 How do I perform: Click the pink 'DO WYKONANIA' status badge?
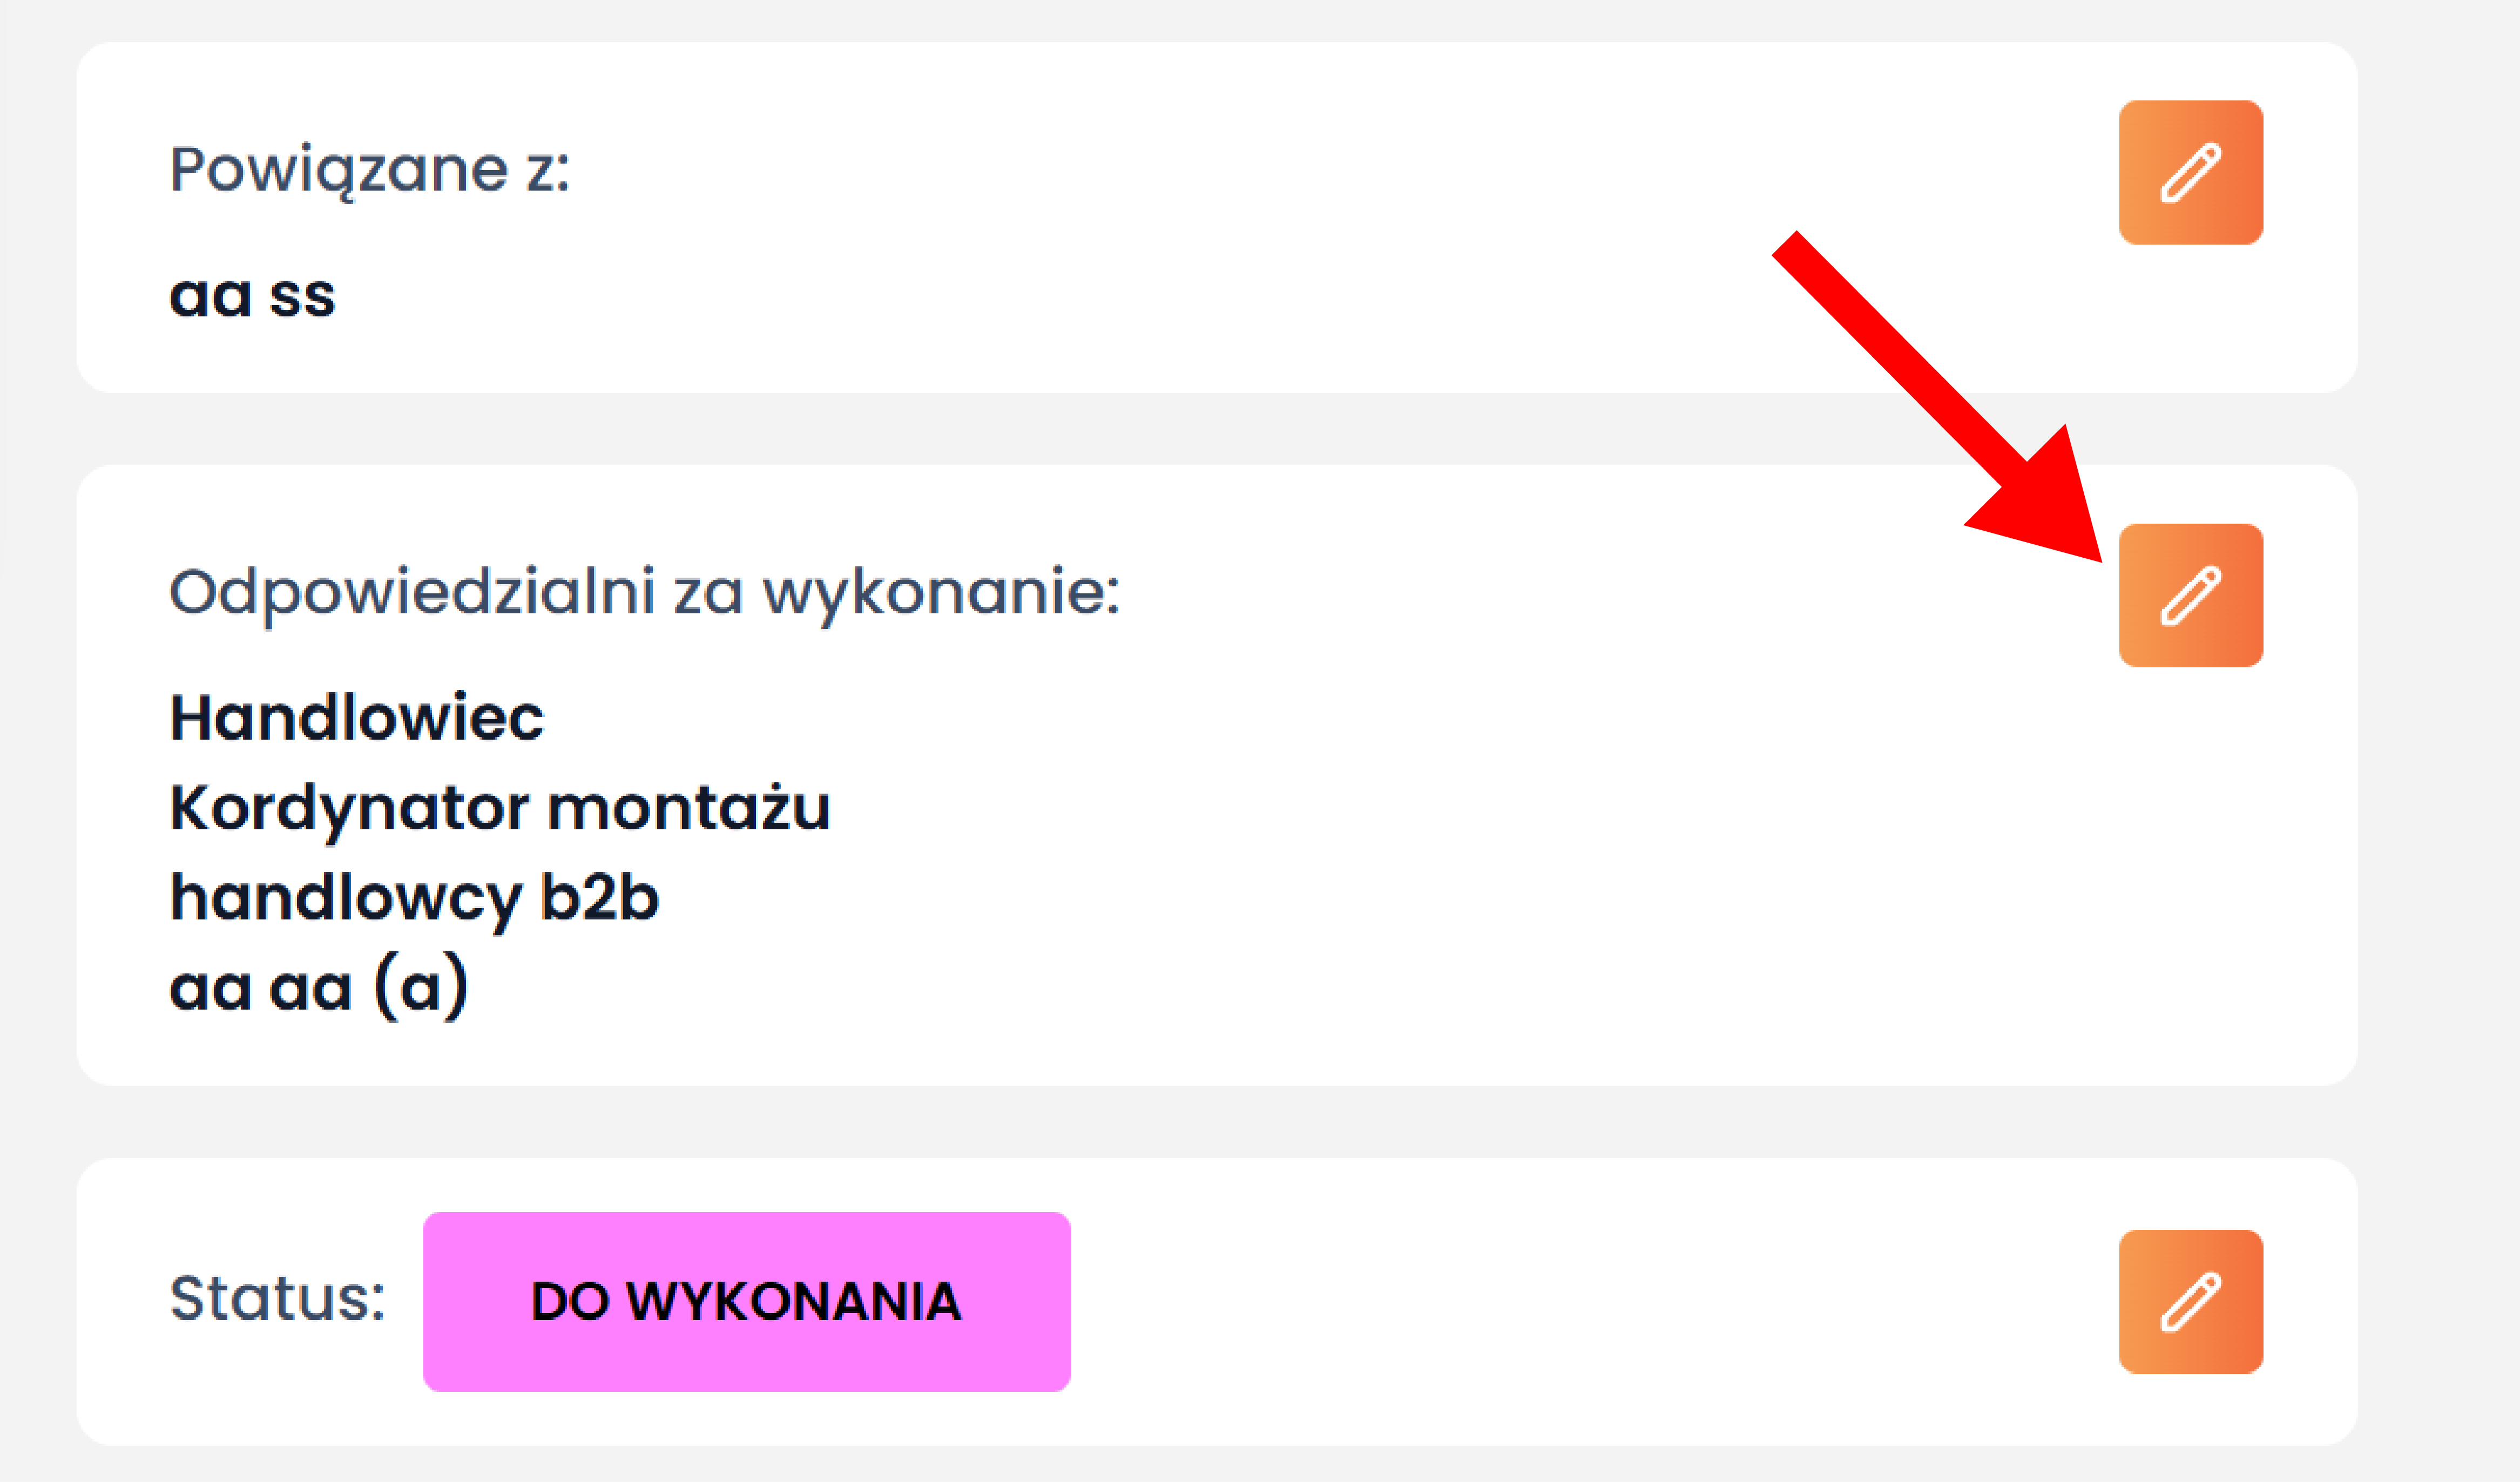pos(746,1301)
